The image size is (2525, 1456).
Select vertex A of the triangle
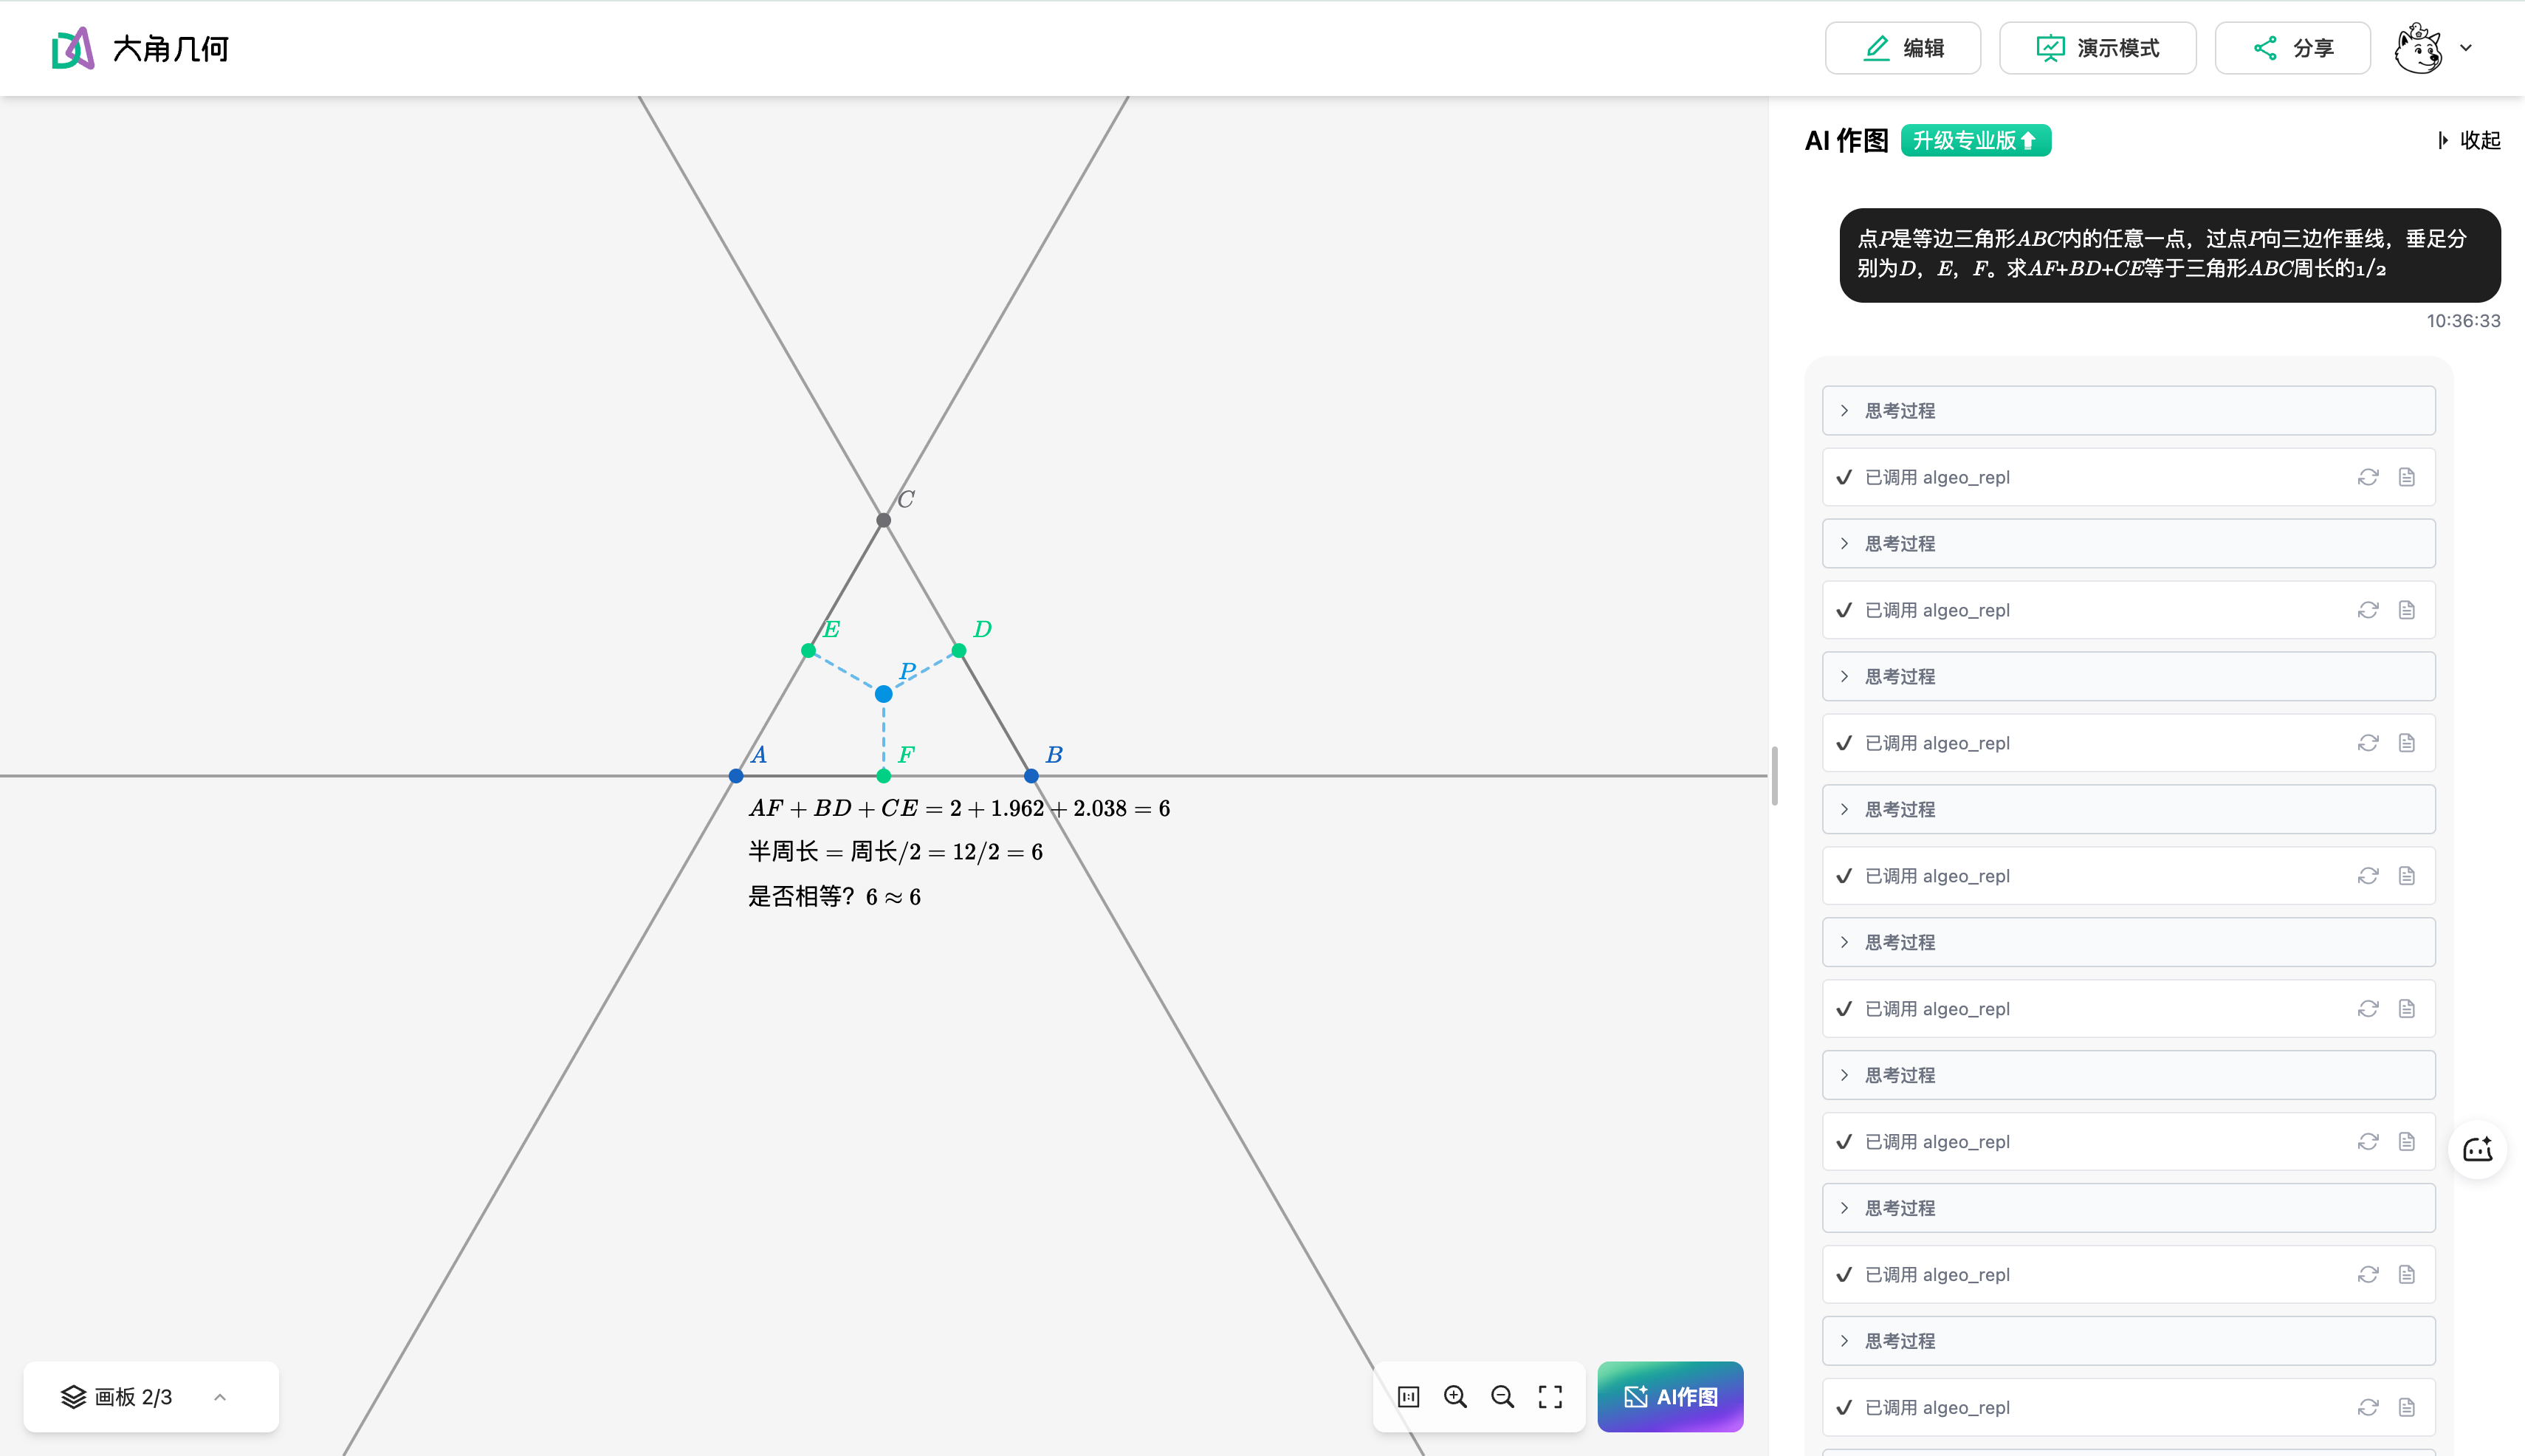point(736,776)
